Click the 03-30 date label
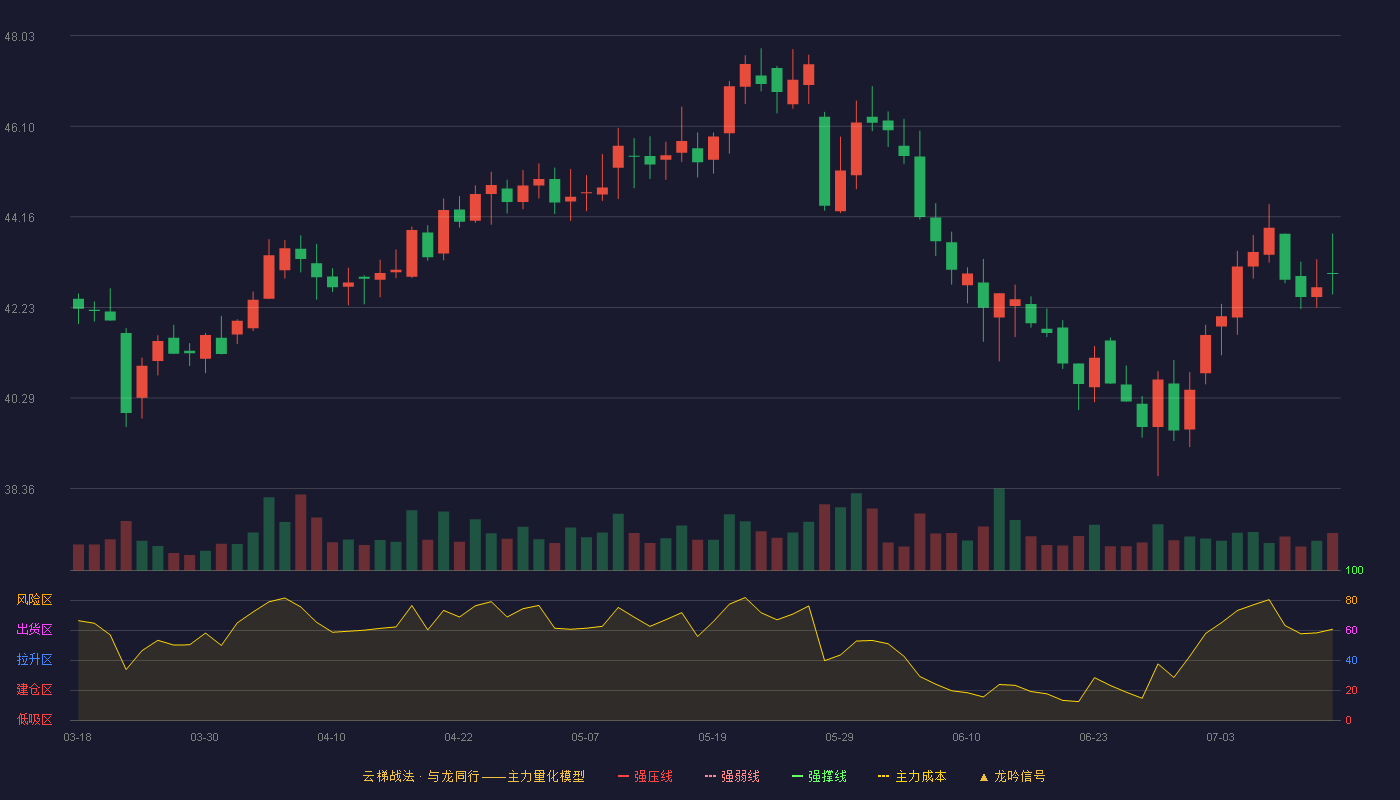 (204, 737)
